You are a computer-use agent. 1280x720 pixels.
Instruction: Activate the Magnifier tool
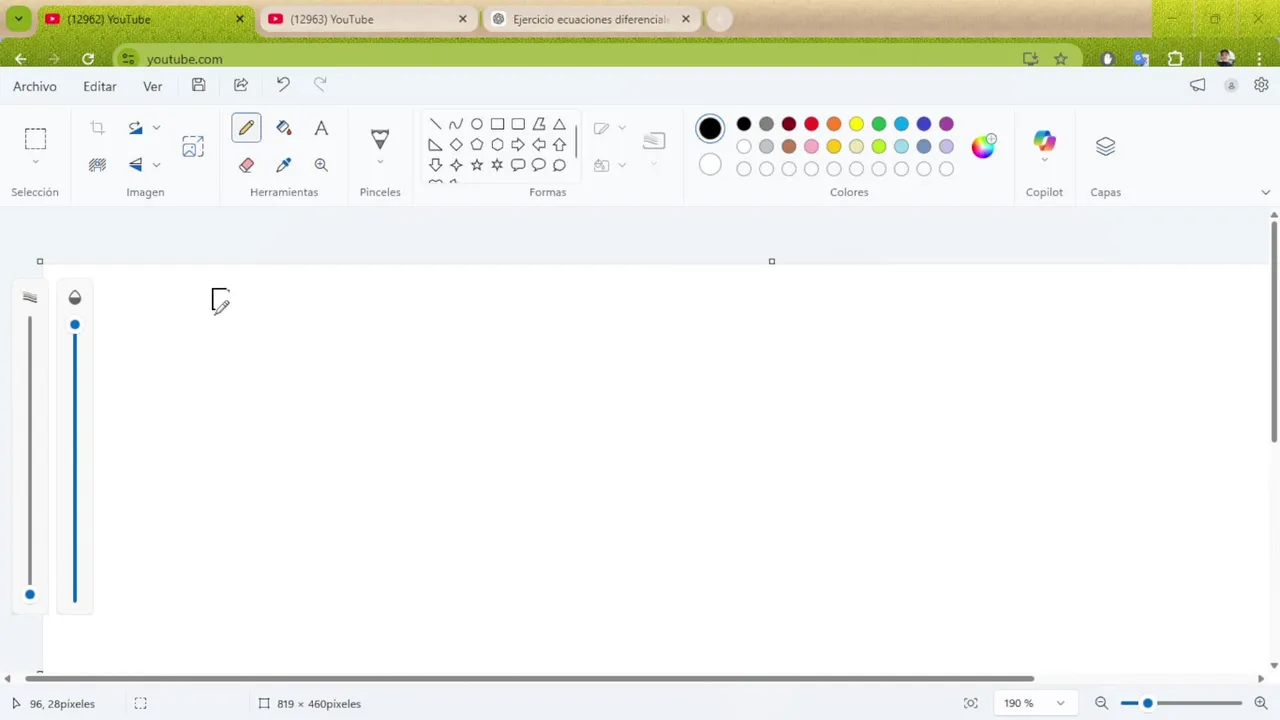click(321, 165)
